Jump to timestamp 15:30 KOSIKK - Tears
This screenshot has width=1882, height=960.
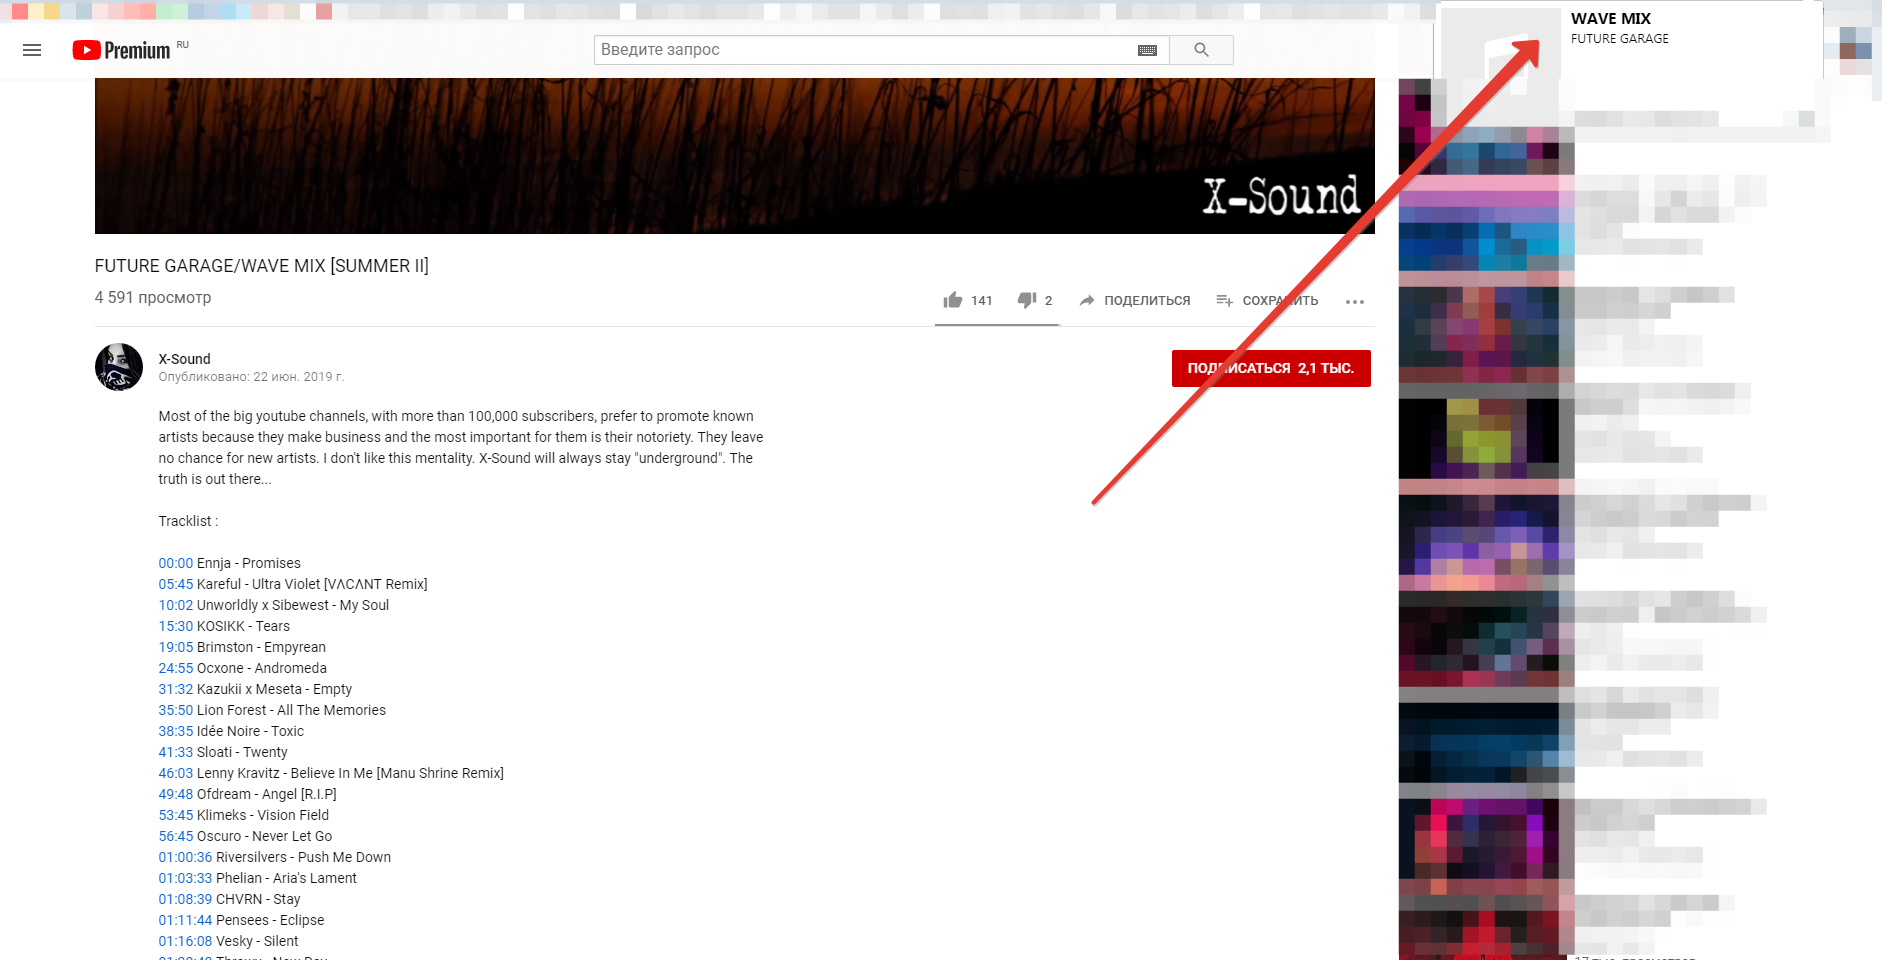pos(175,625)
